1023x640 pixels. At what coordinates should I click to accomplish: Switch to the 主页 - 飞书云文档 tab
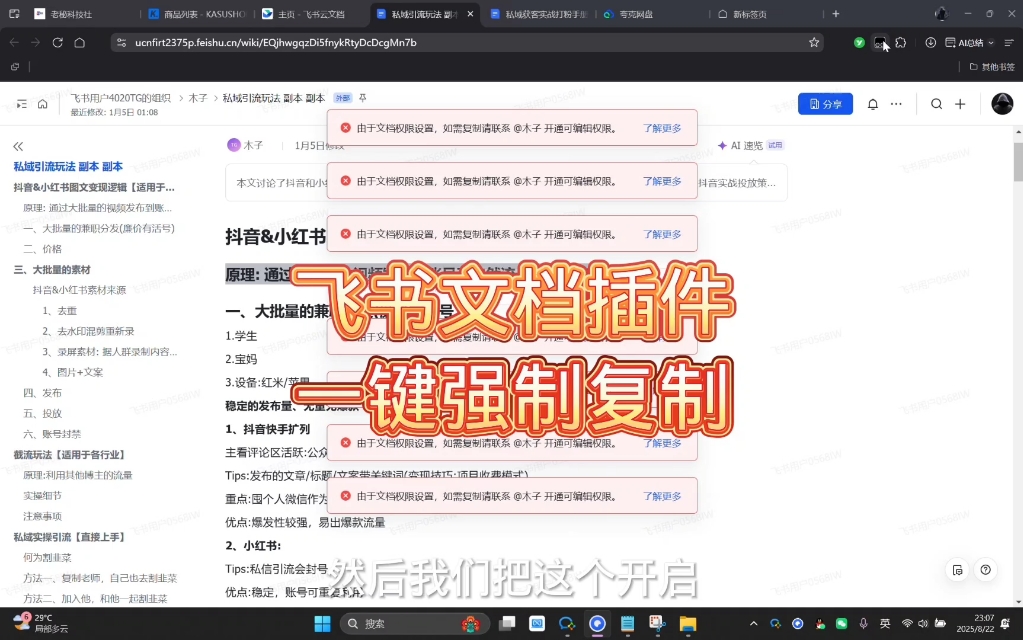tap(311, 14)
